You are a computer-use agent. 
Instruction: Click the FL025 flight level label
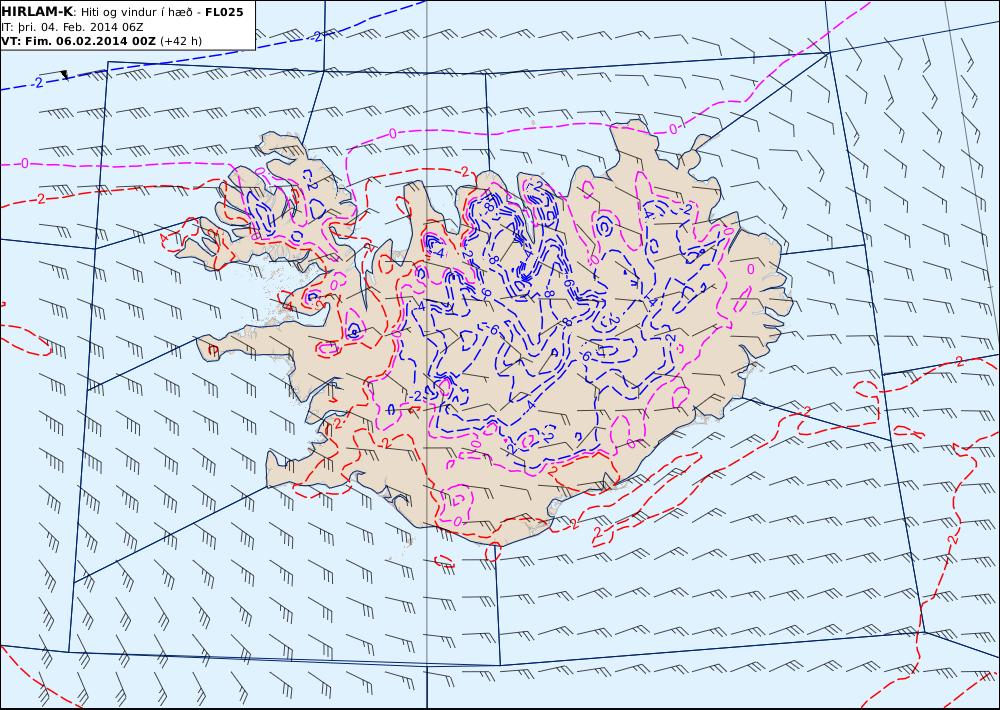[224, 12]
